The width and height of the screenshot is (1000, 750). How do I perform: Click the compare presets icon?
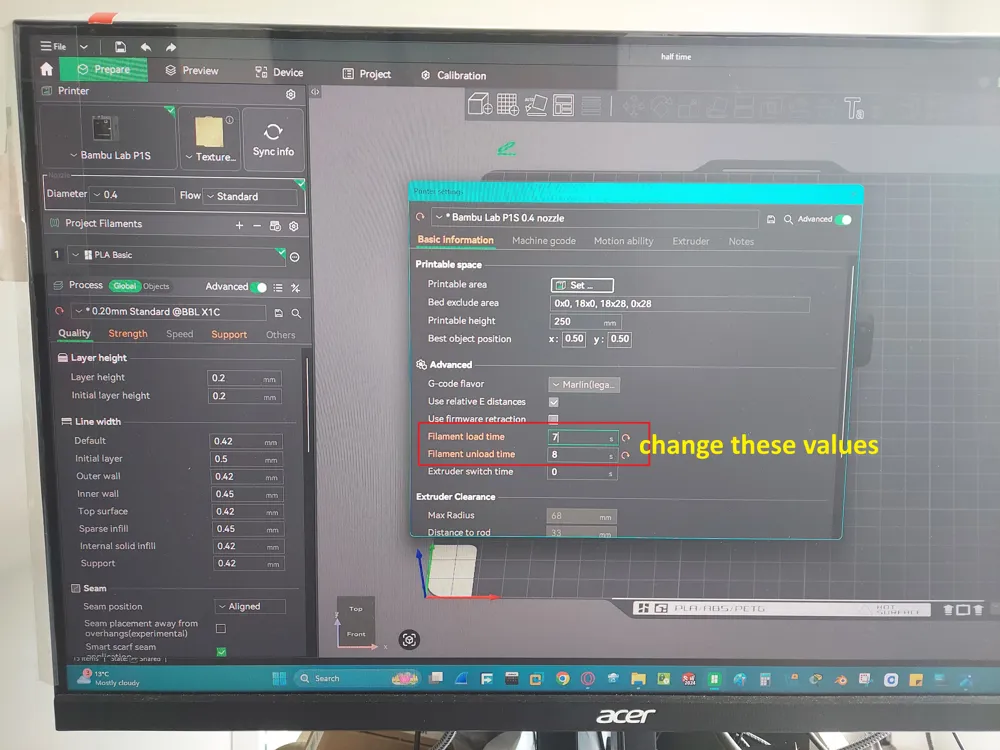click(x=295, y=288)
